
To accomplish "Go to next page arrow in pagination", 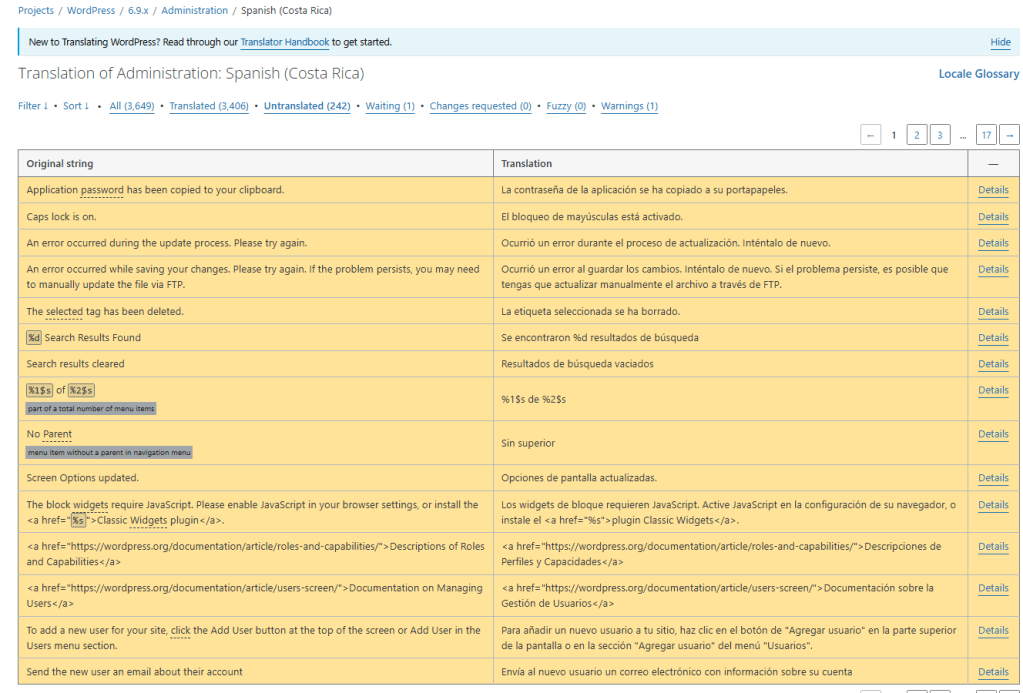I will click(1009, 135).
